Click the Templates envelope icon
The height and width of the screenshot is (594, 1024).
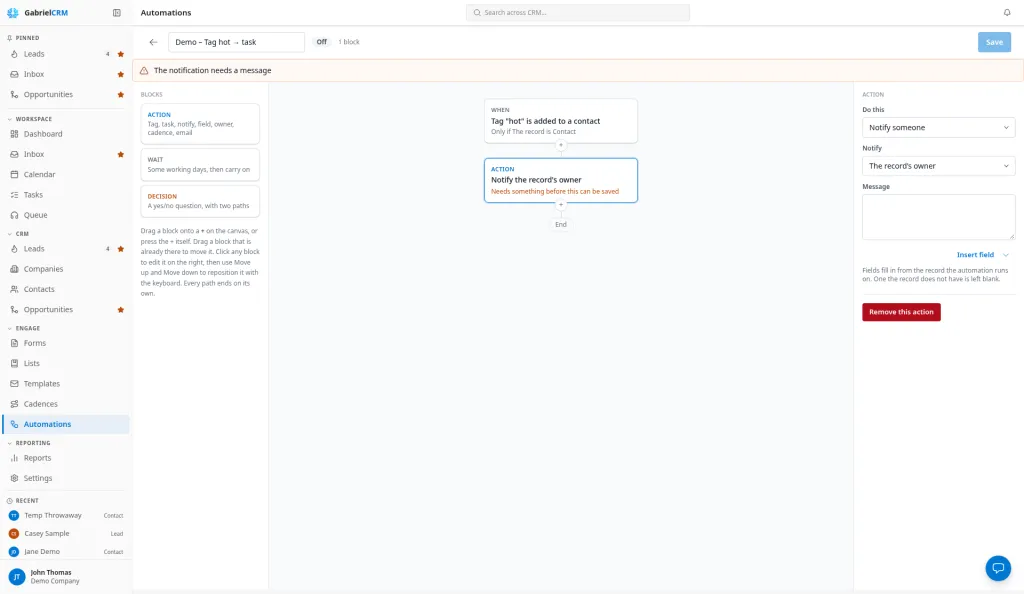(x=14, y=383)
